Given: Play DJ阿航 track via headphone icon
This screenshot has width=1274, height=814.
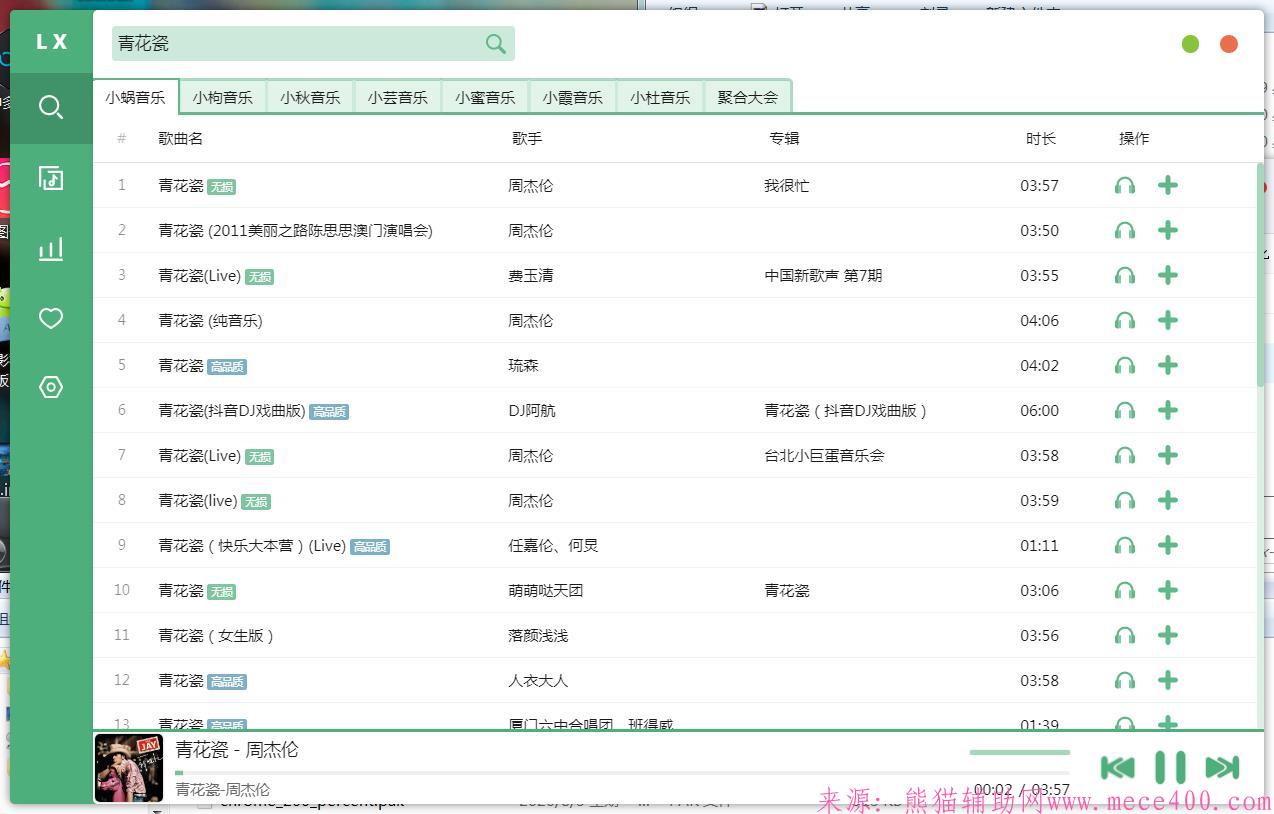Looking at the screenshot, I should [x=1125, y=411].
